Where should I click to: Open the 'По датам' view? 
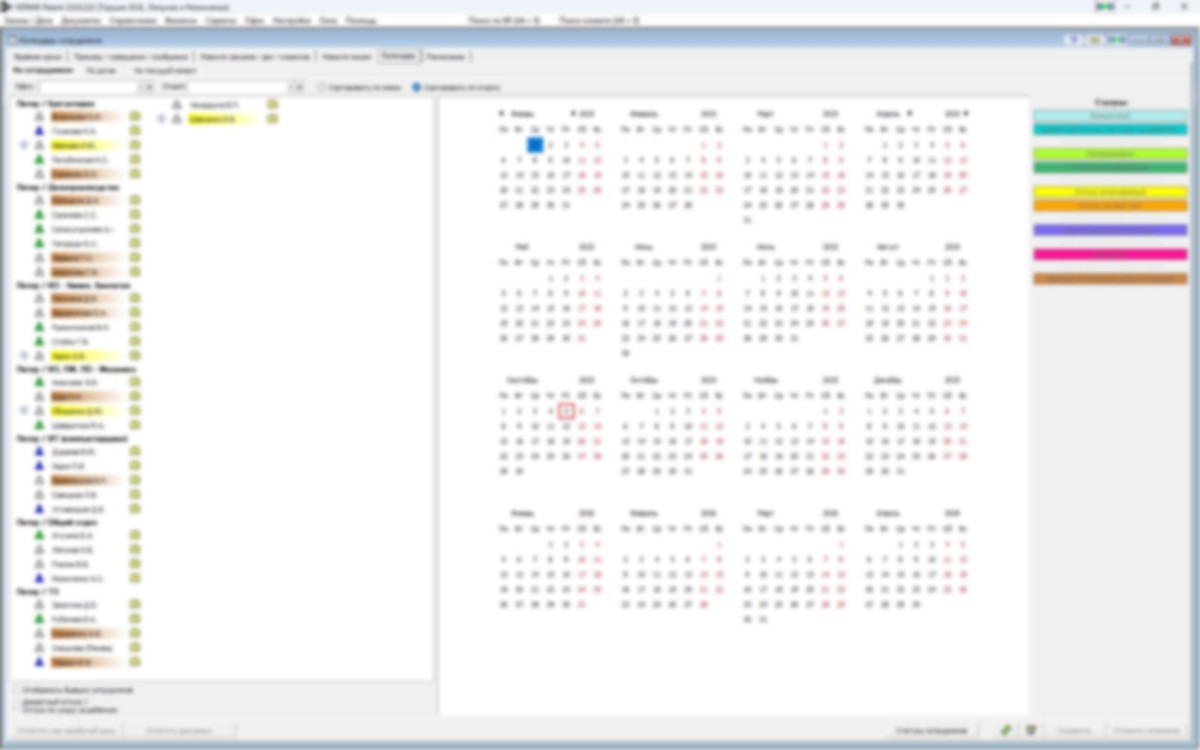[101, 71]
